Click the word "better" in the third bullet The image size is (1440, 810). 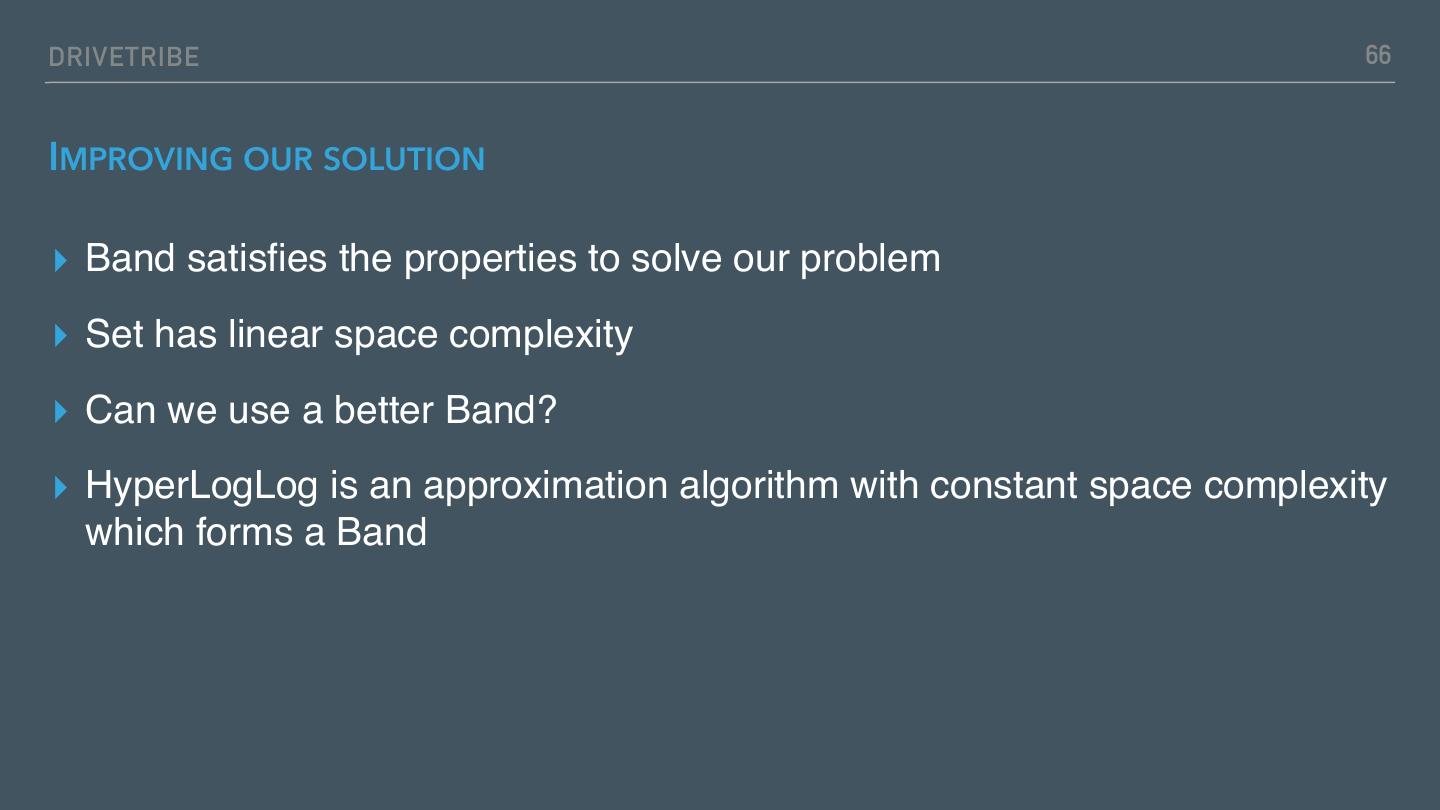coord(384,410)
